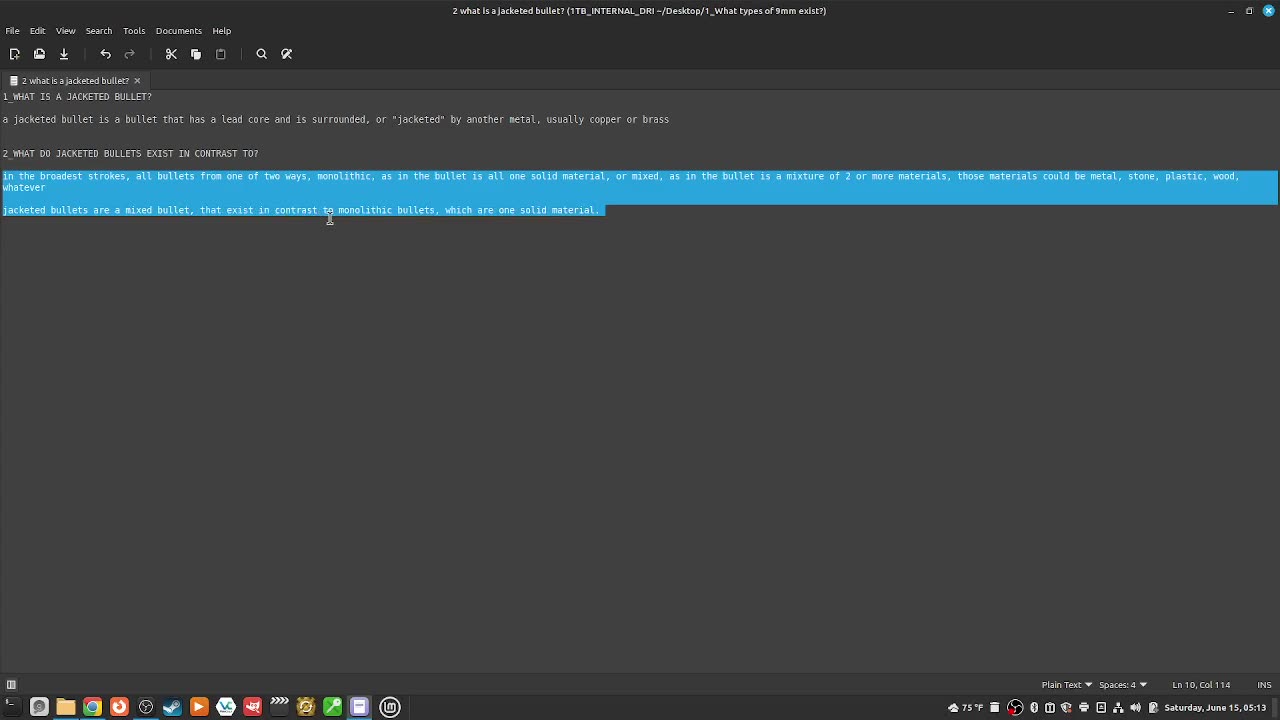Click the line 'a jacketed bullet is a bullet that has a lead core'
The image size is (1280, 720).
tap(336, 120)
